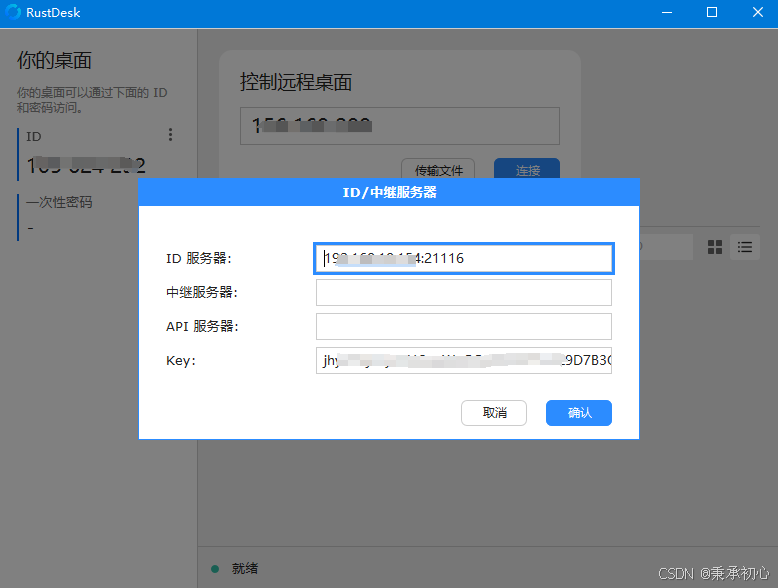Click the 传输文件 file transfer button
Image resolution: width=778 pixels, height=588 pixels.
point(438,170)
